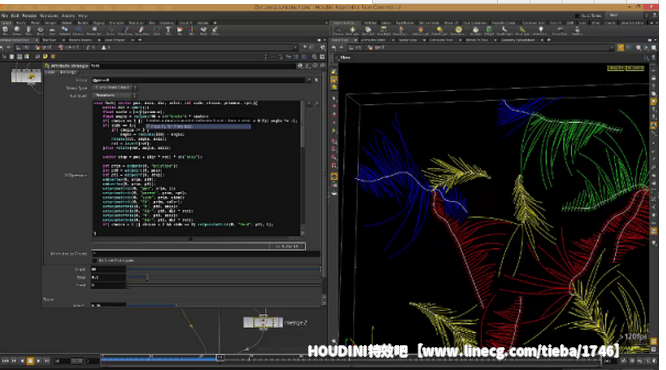Click the Step parameter slider
This screenshot has width=666, height=370.
(x=224, y=277)
